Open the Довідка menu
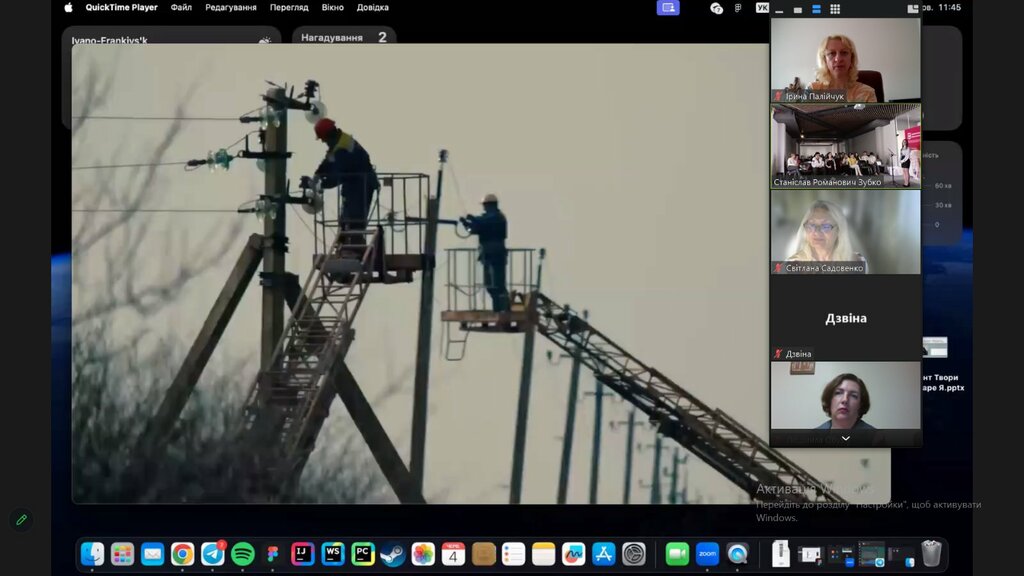Image resolution: width=1024 pixels, height=576 pixels. coord(373,8)
